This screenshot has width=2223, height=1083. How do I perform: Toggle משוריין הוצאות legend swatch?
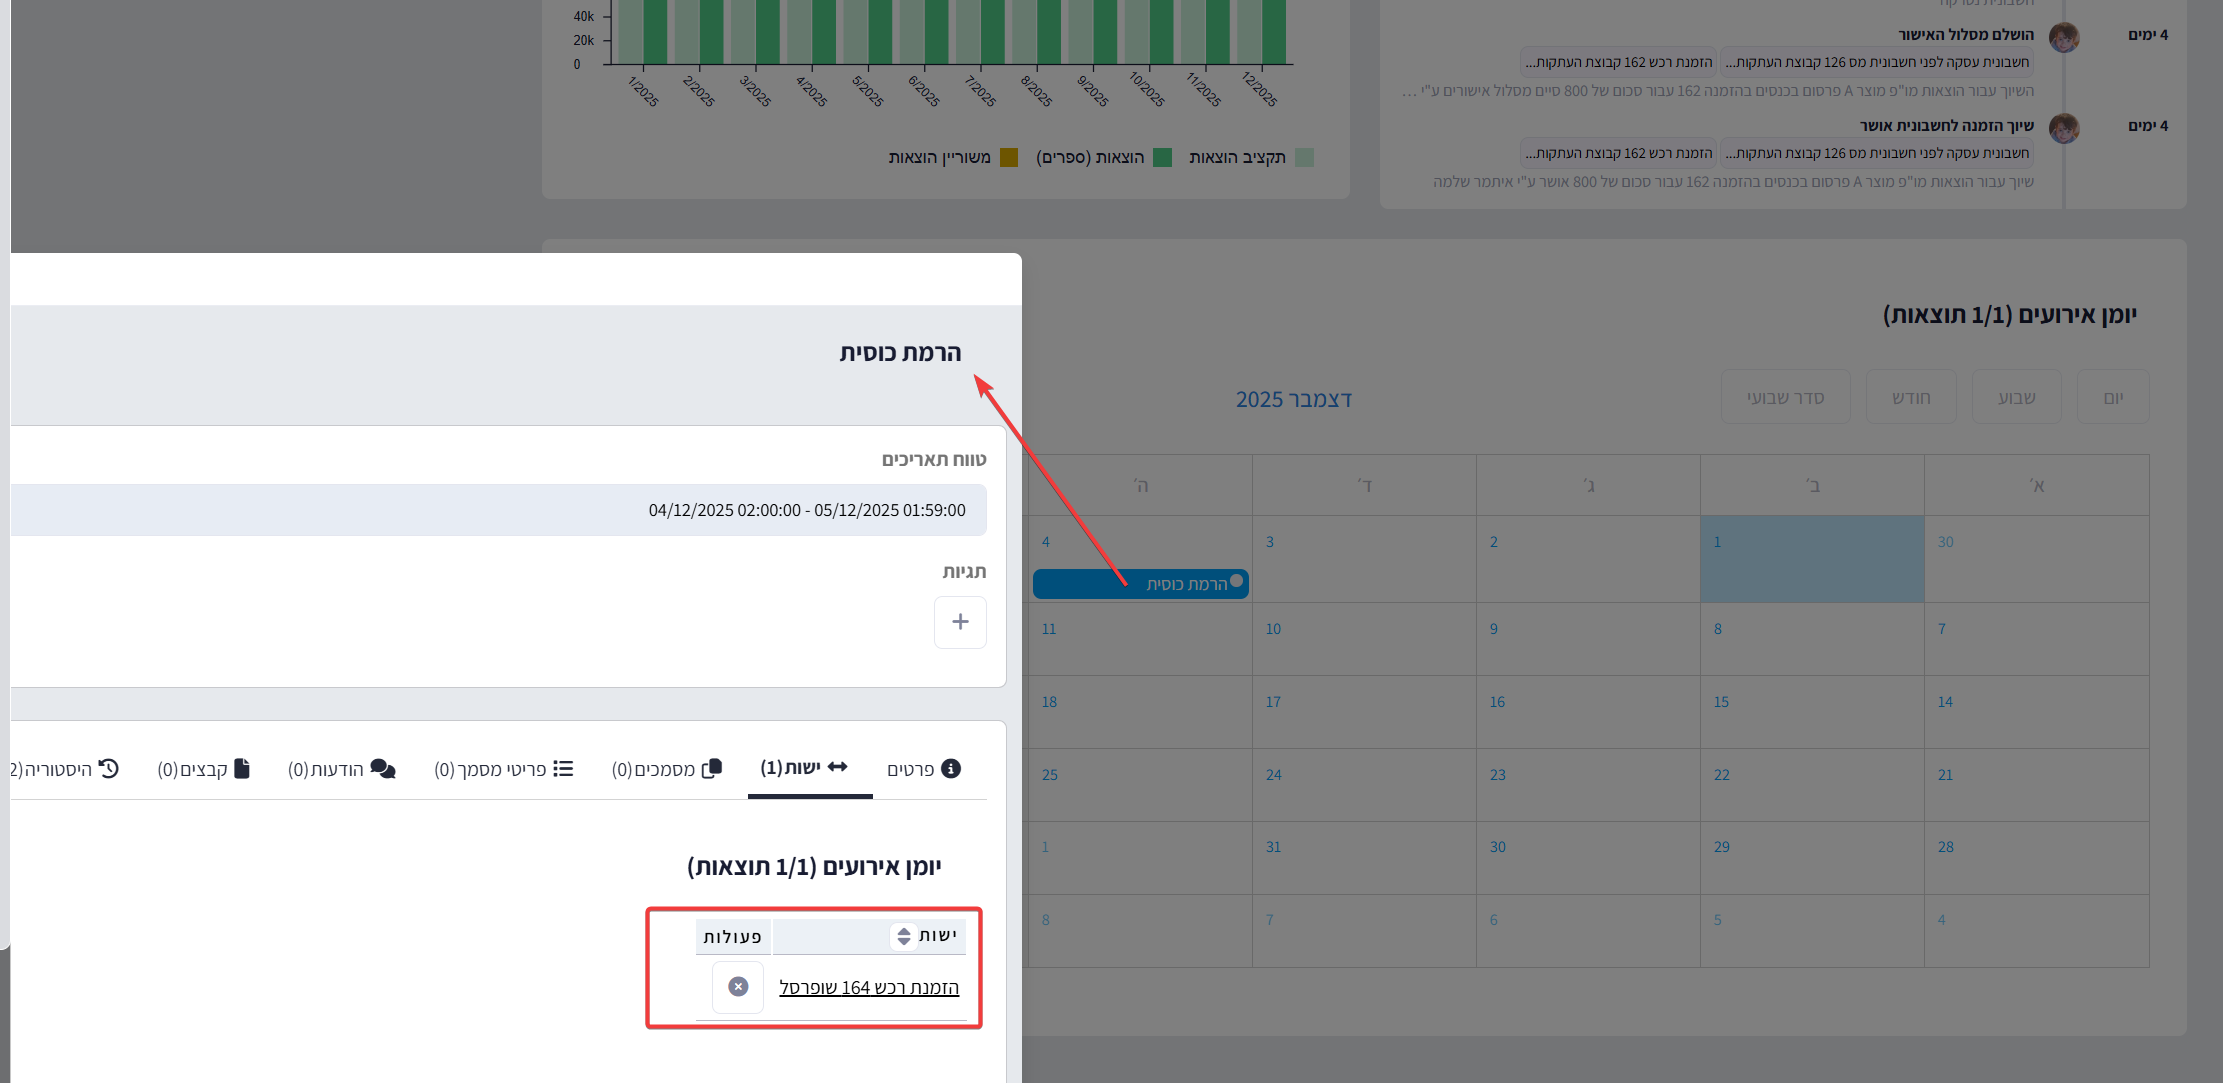pyautogui.click(x=1009, y=158)
